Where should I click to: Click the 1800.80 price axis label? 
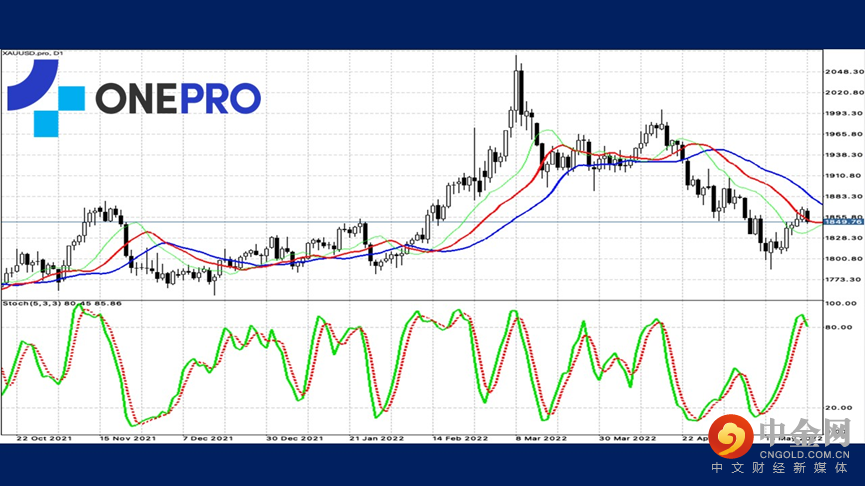pyautogui.click(x=844, y=259)
